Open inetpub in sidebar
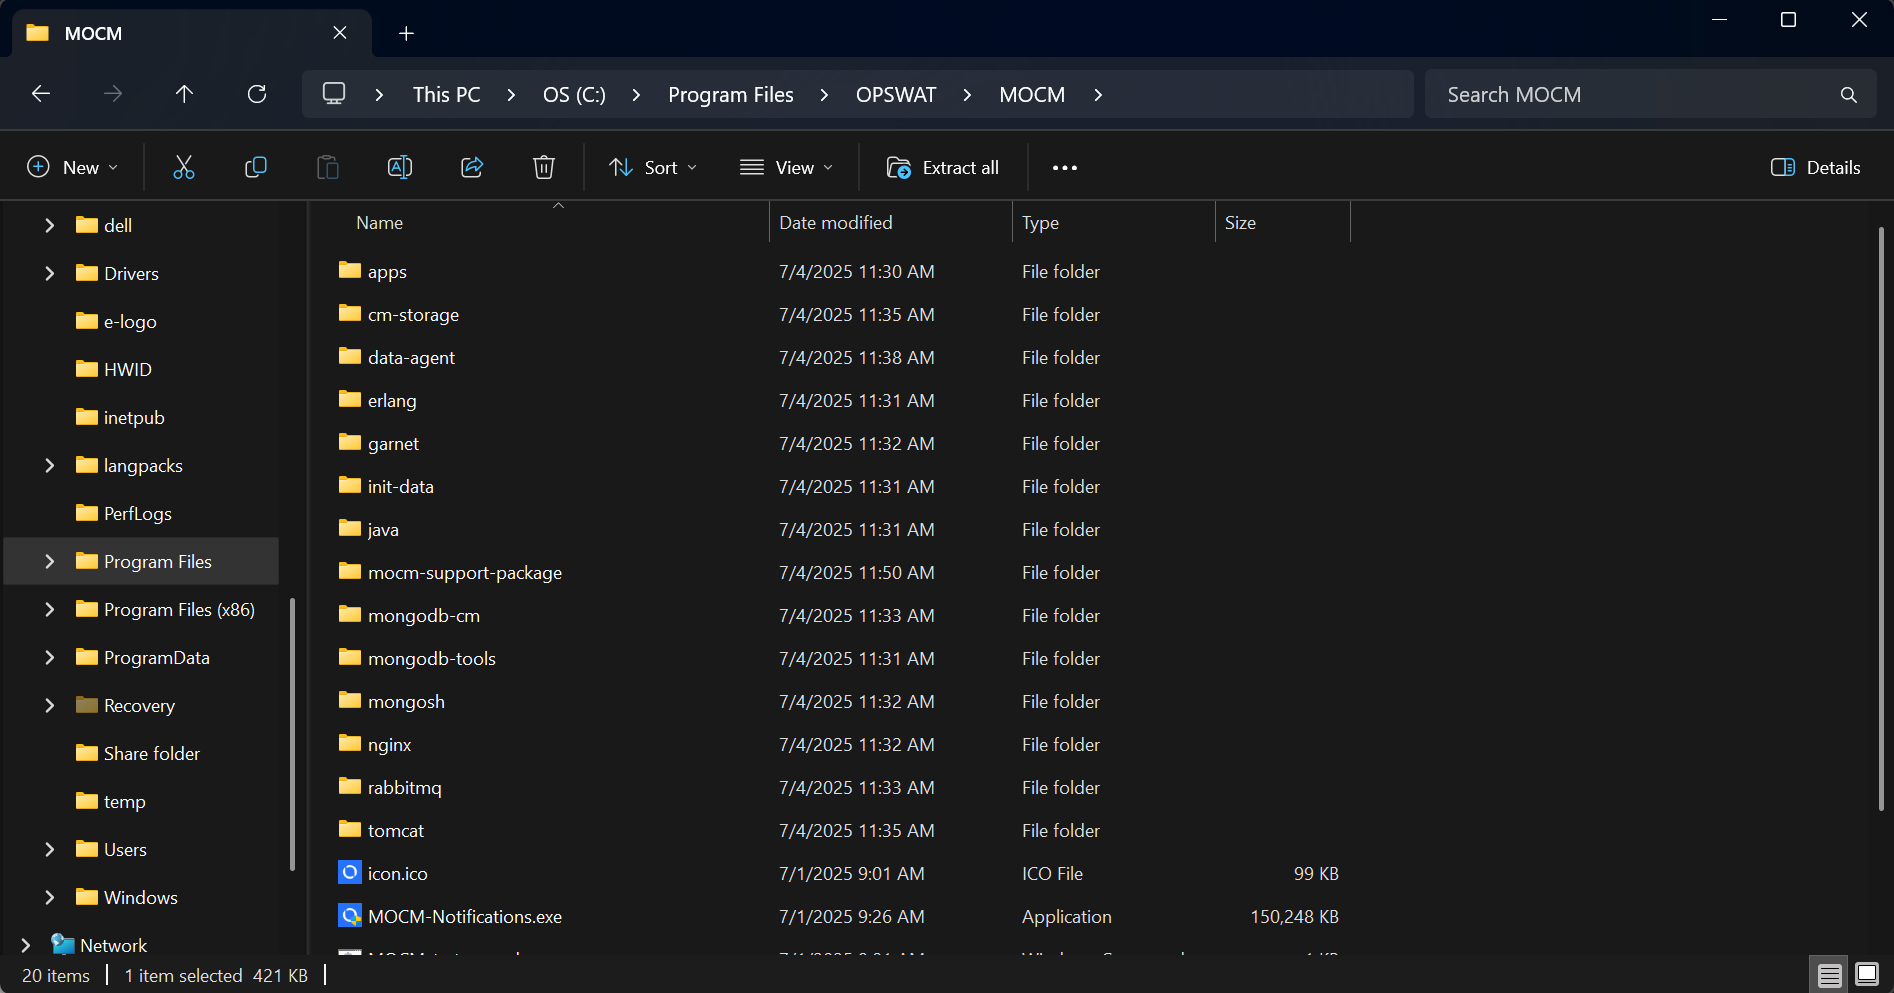 134,417
